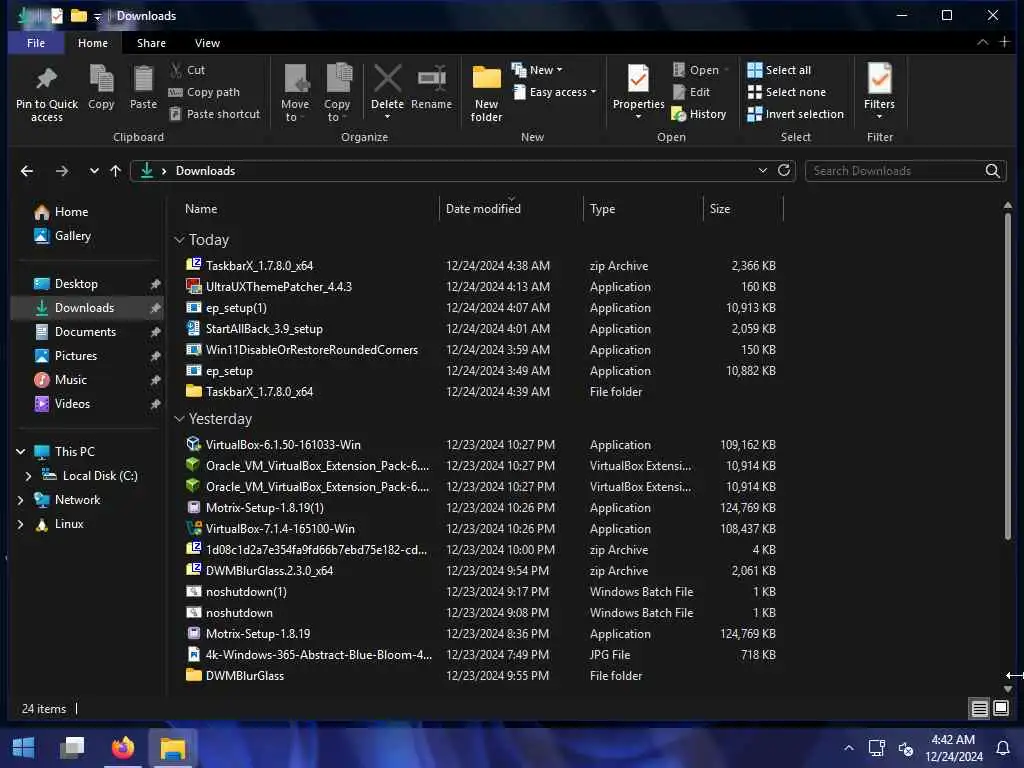Click Copy path in Clipboard group
The image size is (1024, 768).
(204, 92)
